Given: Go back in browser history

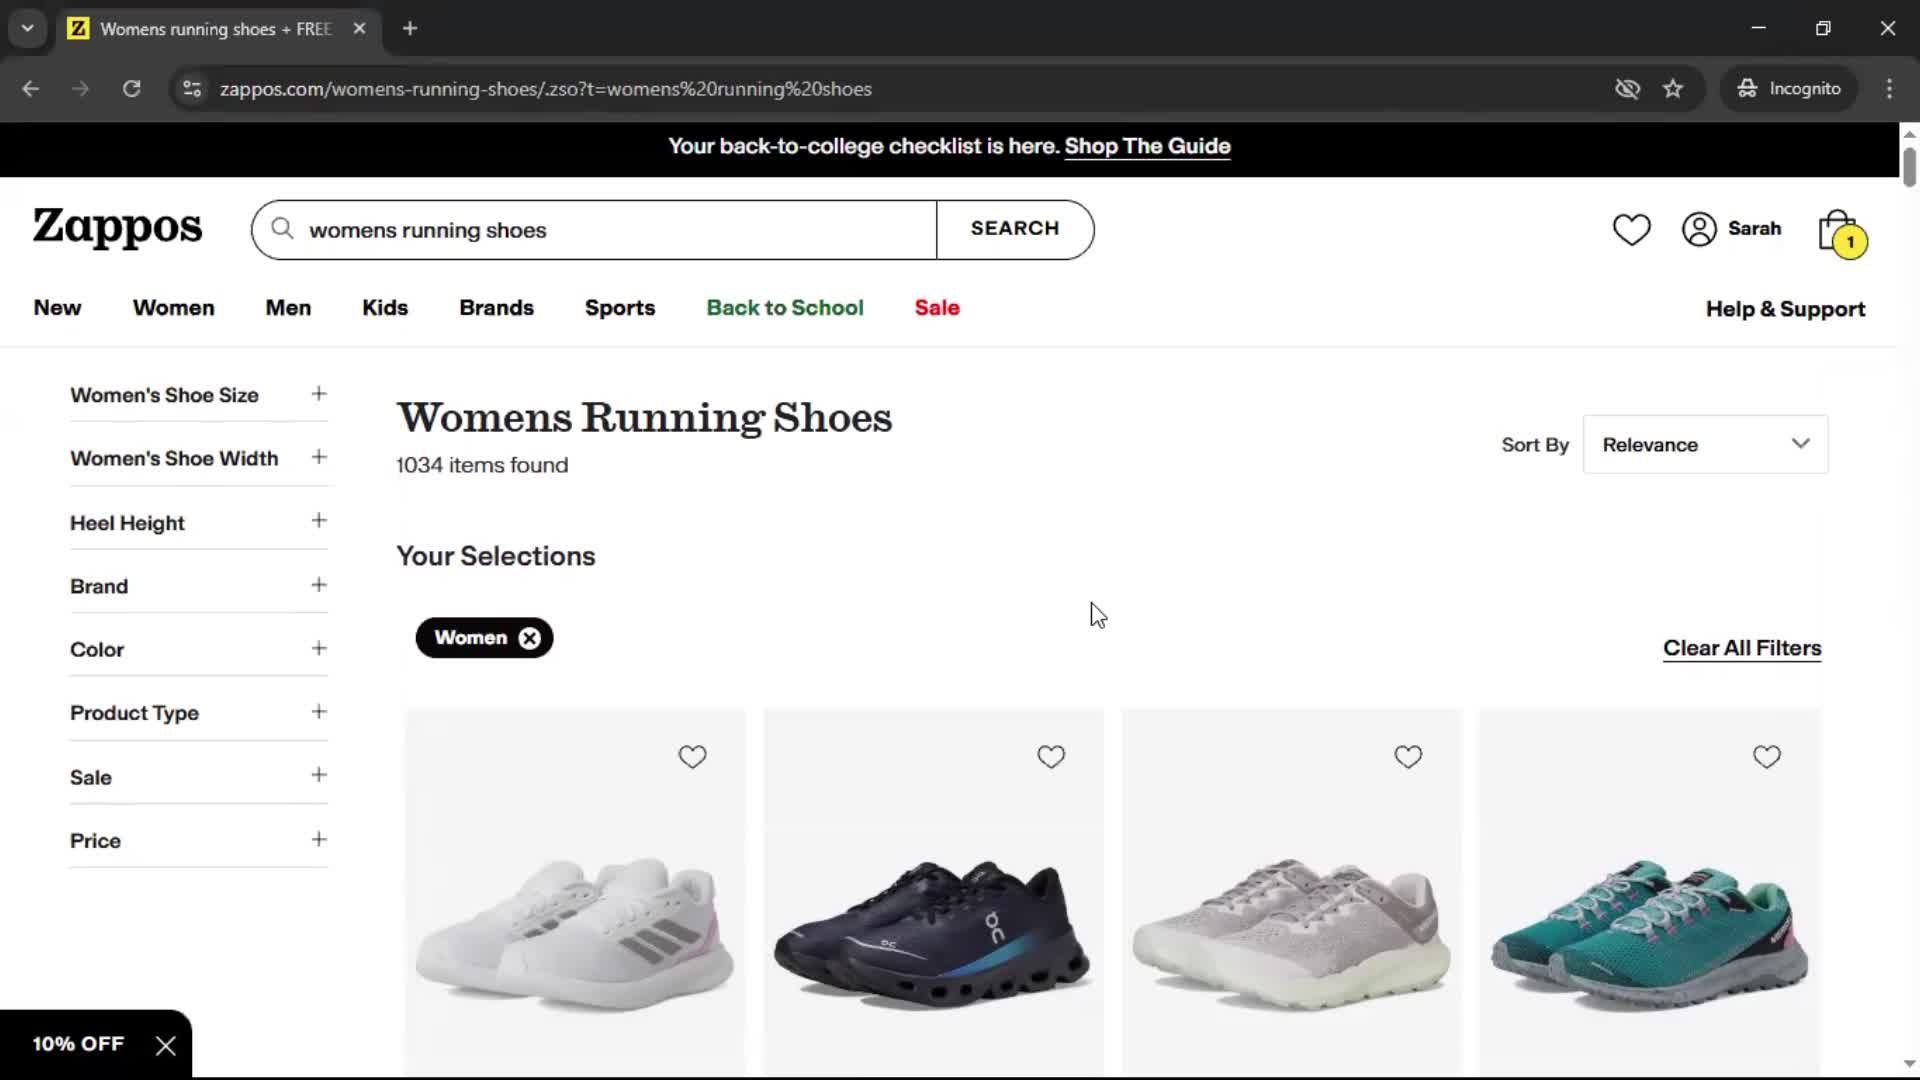Looking at the screenshot, I should 31,89.
